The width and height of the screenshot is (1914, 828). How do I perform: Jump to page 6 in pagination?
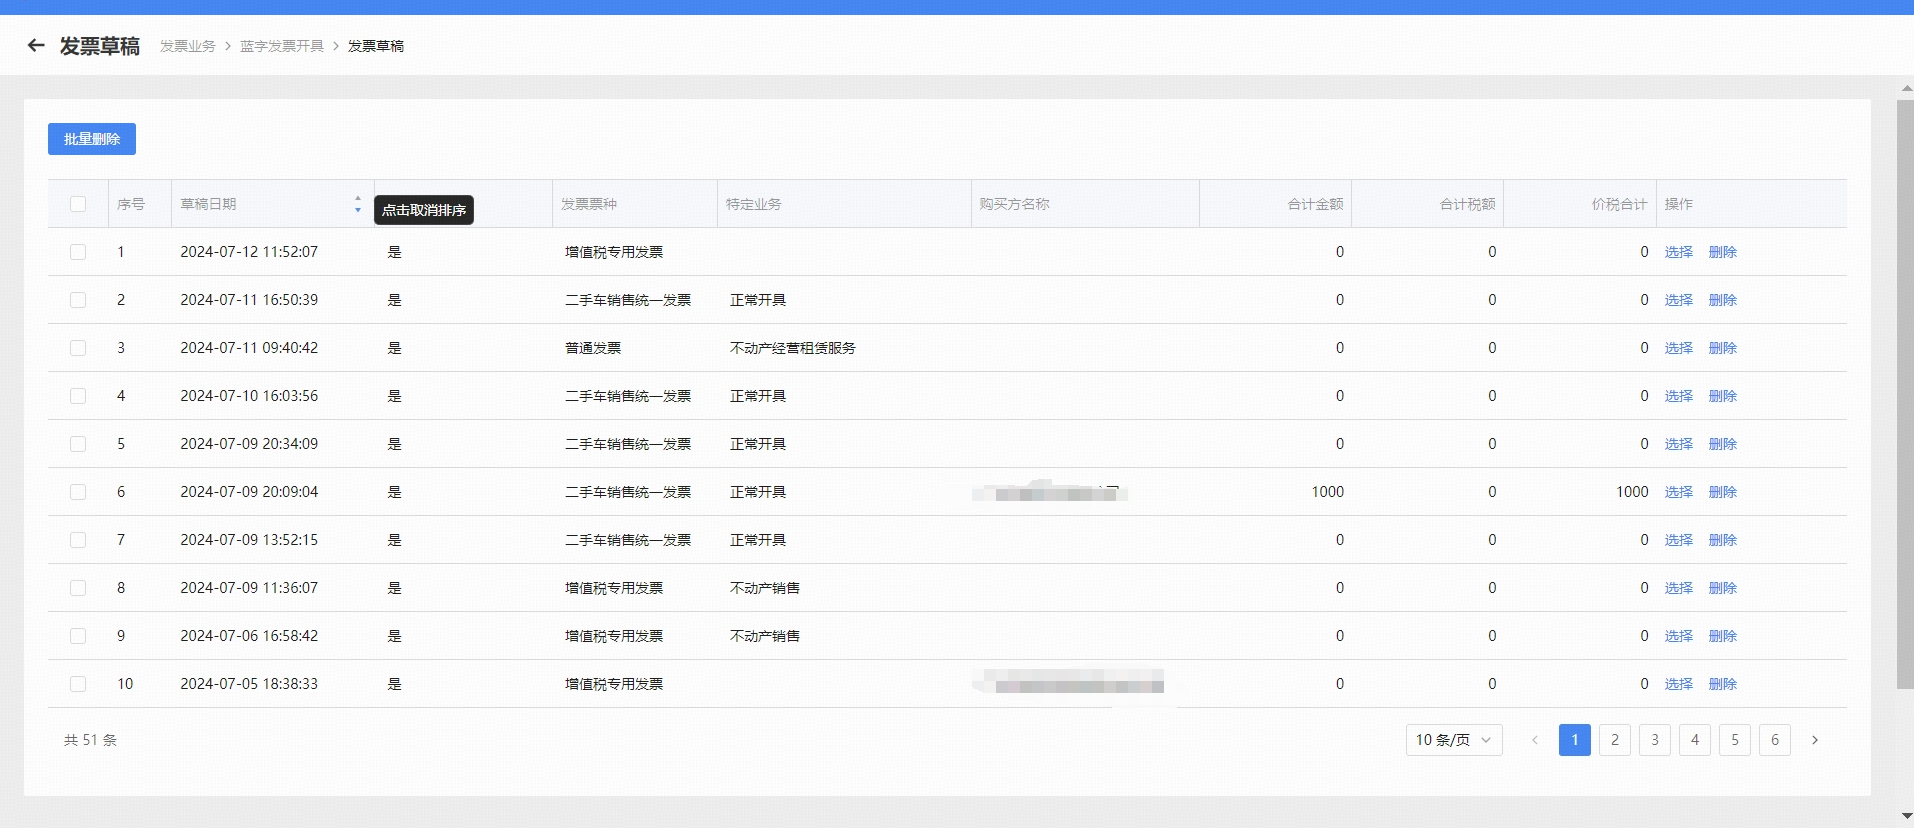pyautogui.click(x=1775, y=740)
